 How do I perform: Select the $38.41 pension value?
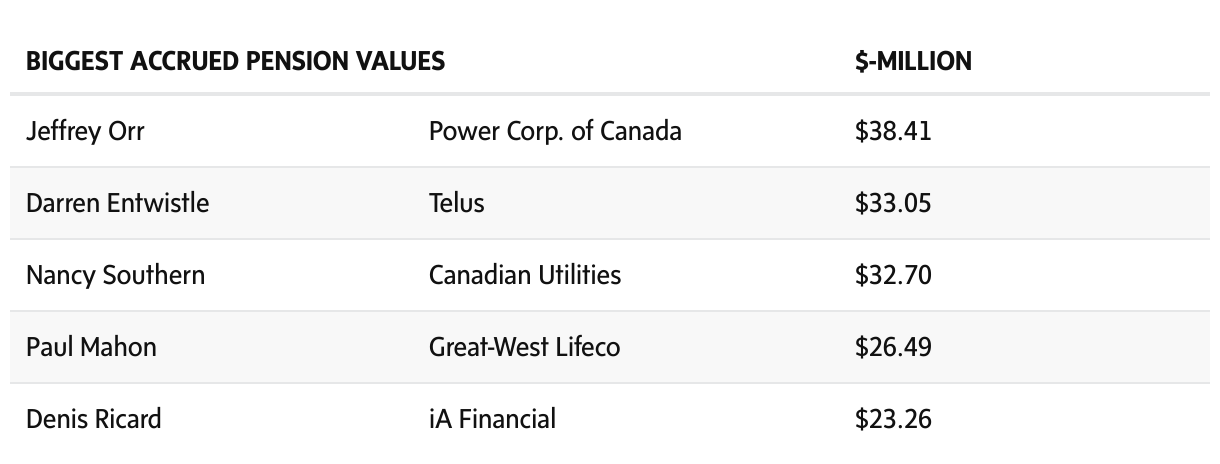pos(893,131)
